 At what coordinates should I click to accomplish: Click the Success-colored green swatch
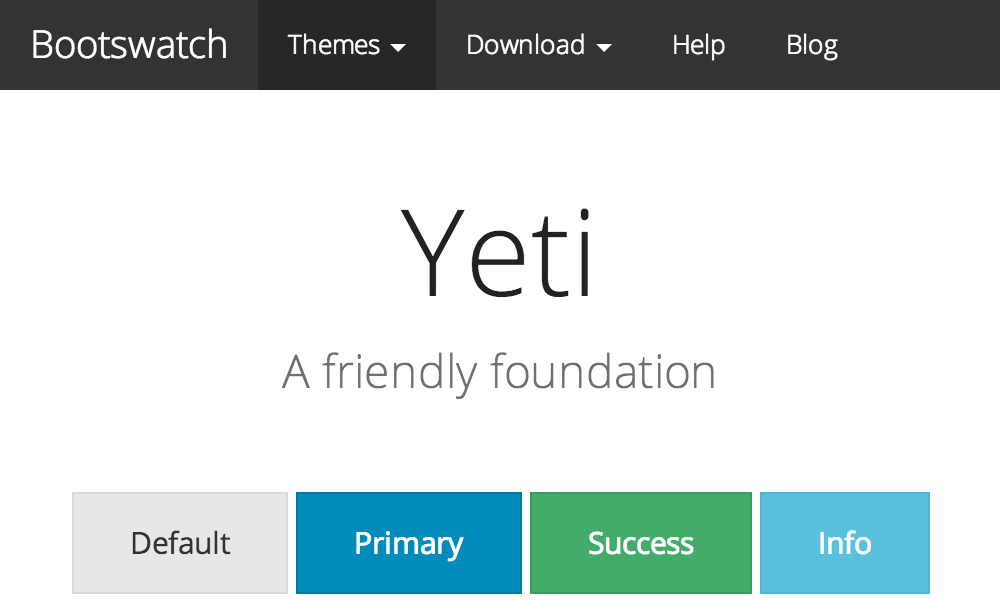coord(640,542)
